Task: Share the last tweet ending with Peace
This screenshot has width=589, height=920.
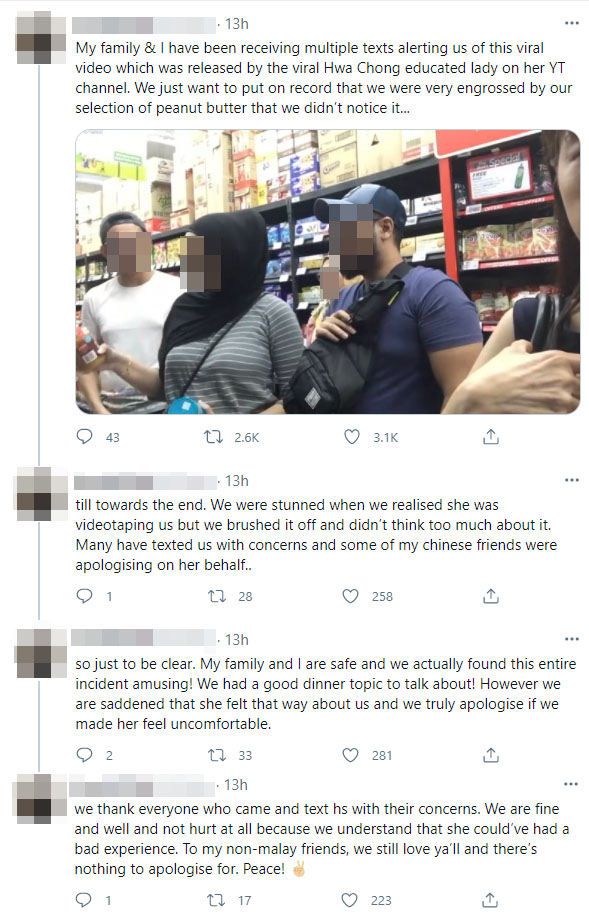Action: tap(490, 900)
